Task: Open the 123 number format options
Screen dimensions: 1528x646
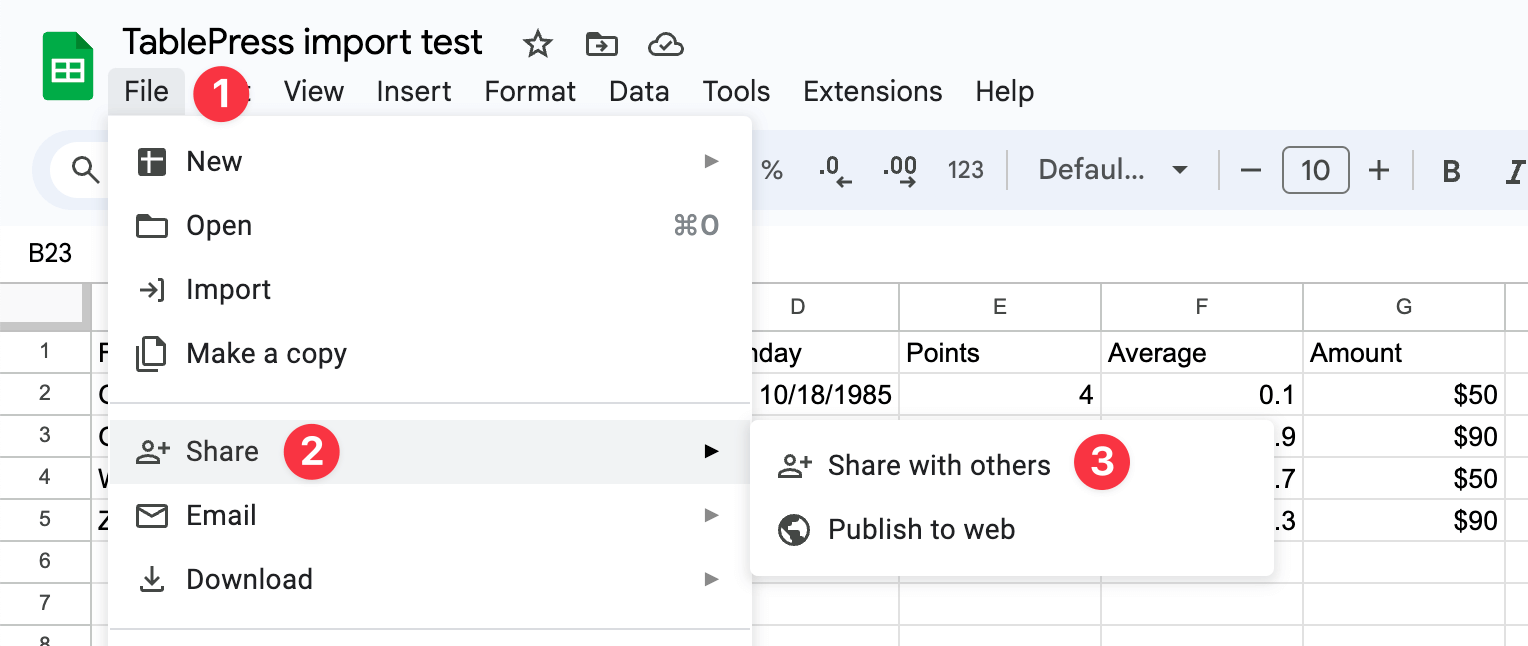Action: click(x=965, y=170)
